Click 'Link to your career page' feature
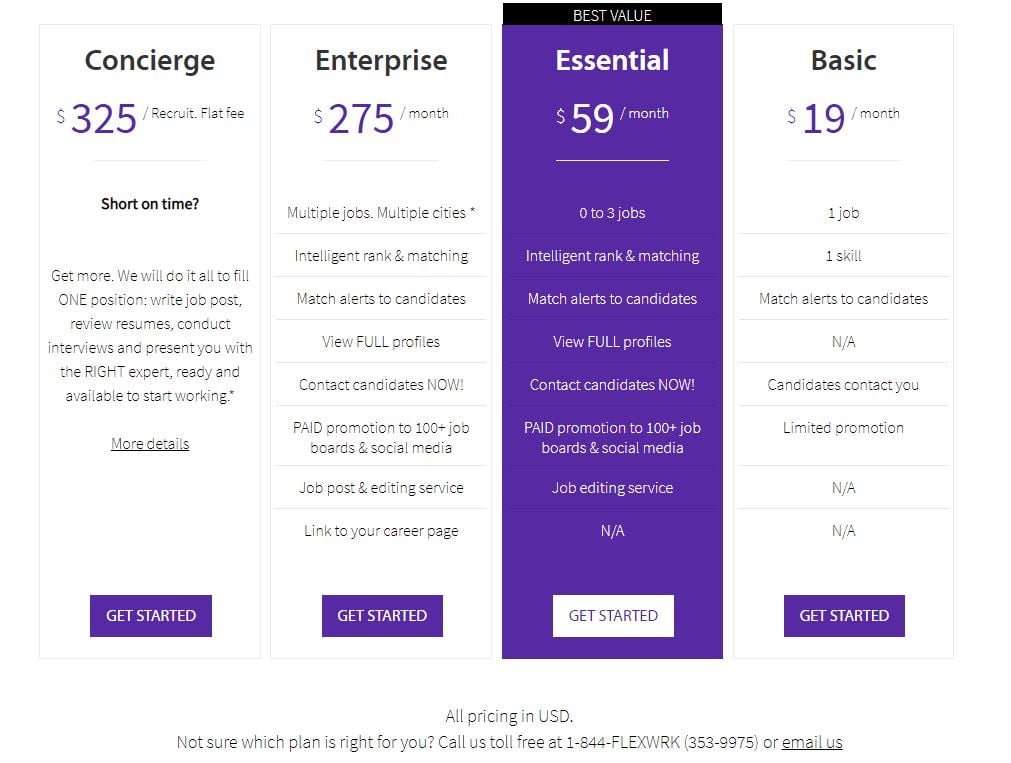Image resolution: width=1011 pixels, height=763 pixels. [x=381, y=531]
